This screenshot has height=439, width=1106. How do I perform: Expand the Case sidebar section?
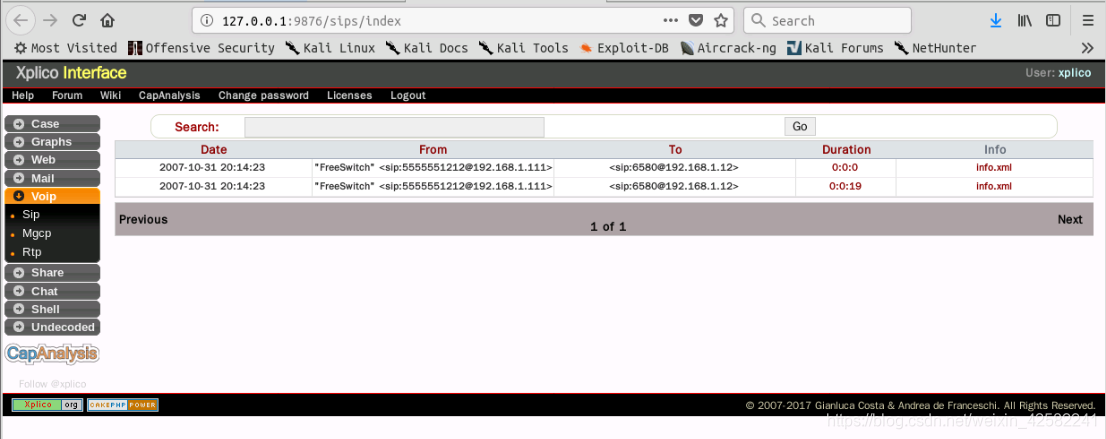(52, 124)
